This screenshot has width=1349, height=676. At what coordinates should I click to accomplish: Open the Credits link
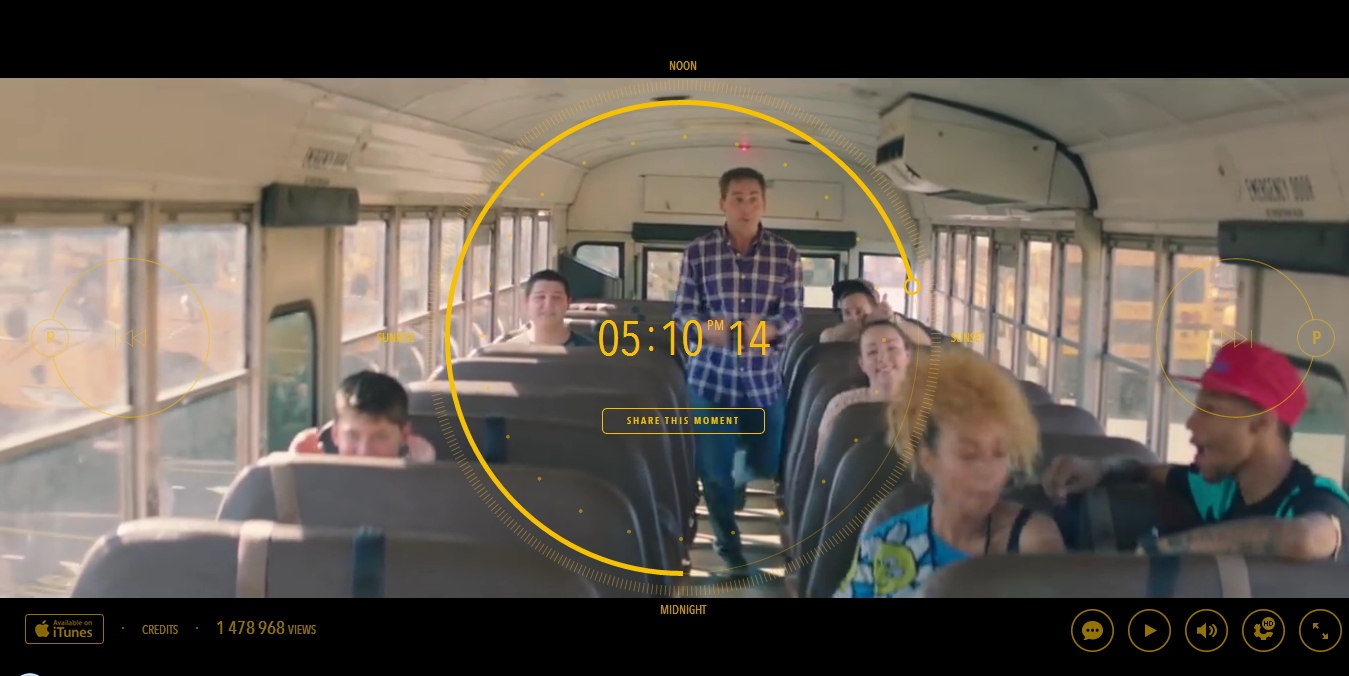[160, 630]
